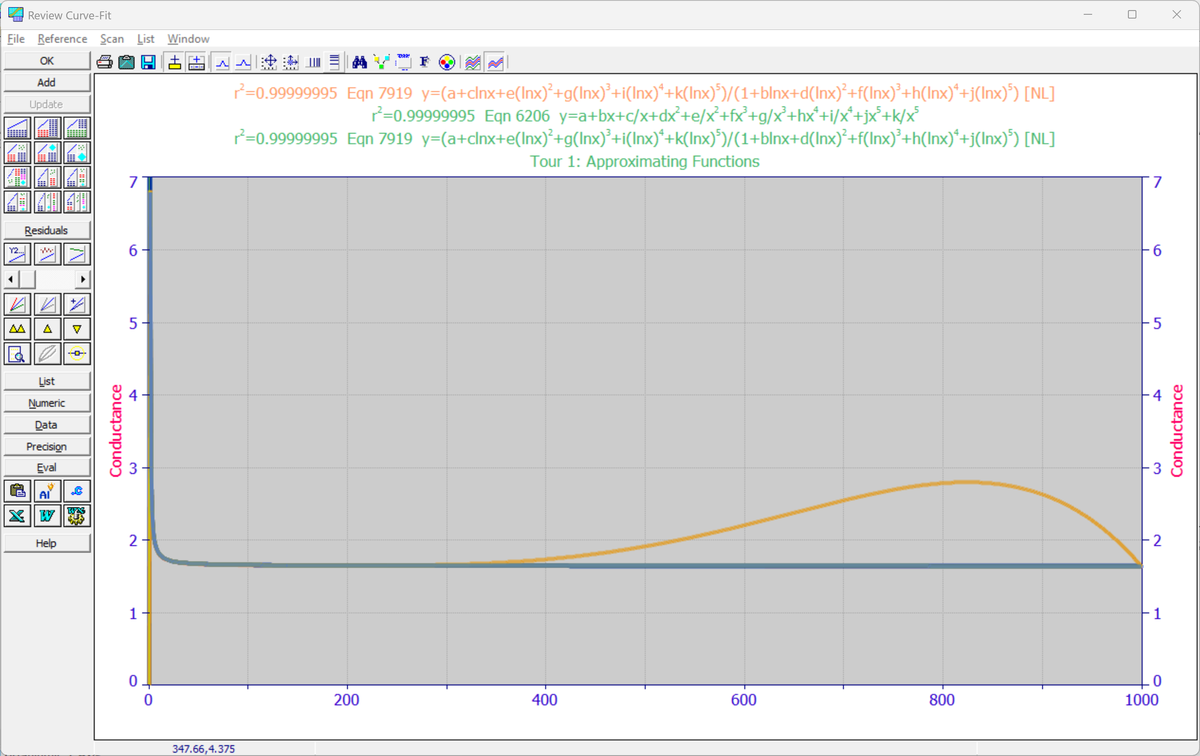The width and height of the screenshot is (1200, 756).
Task: Click the rightmost multi-line graph icon in toolbar
Action: [495, 62]
